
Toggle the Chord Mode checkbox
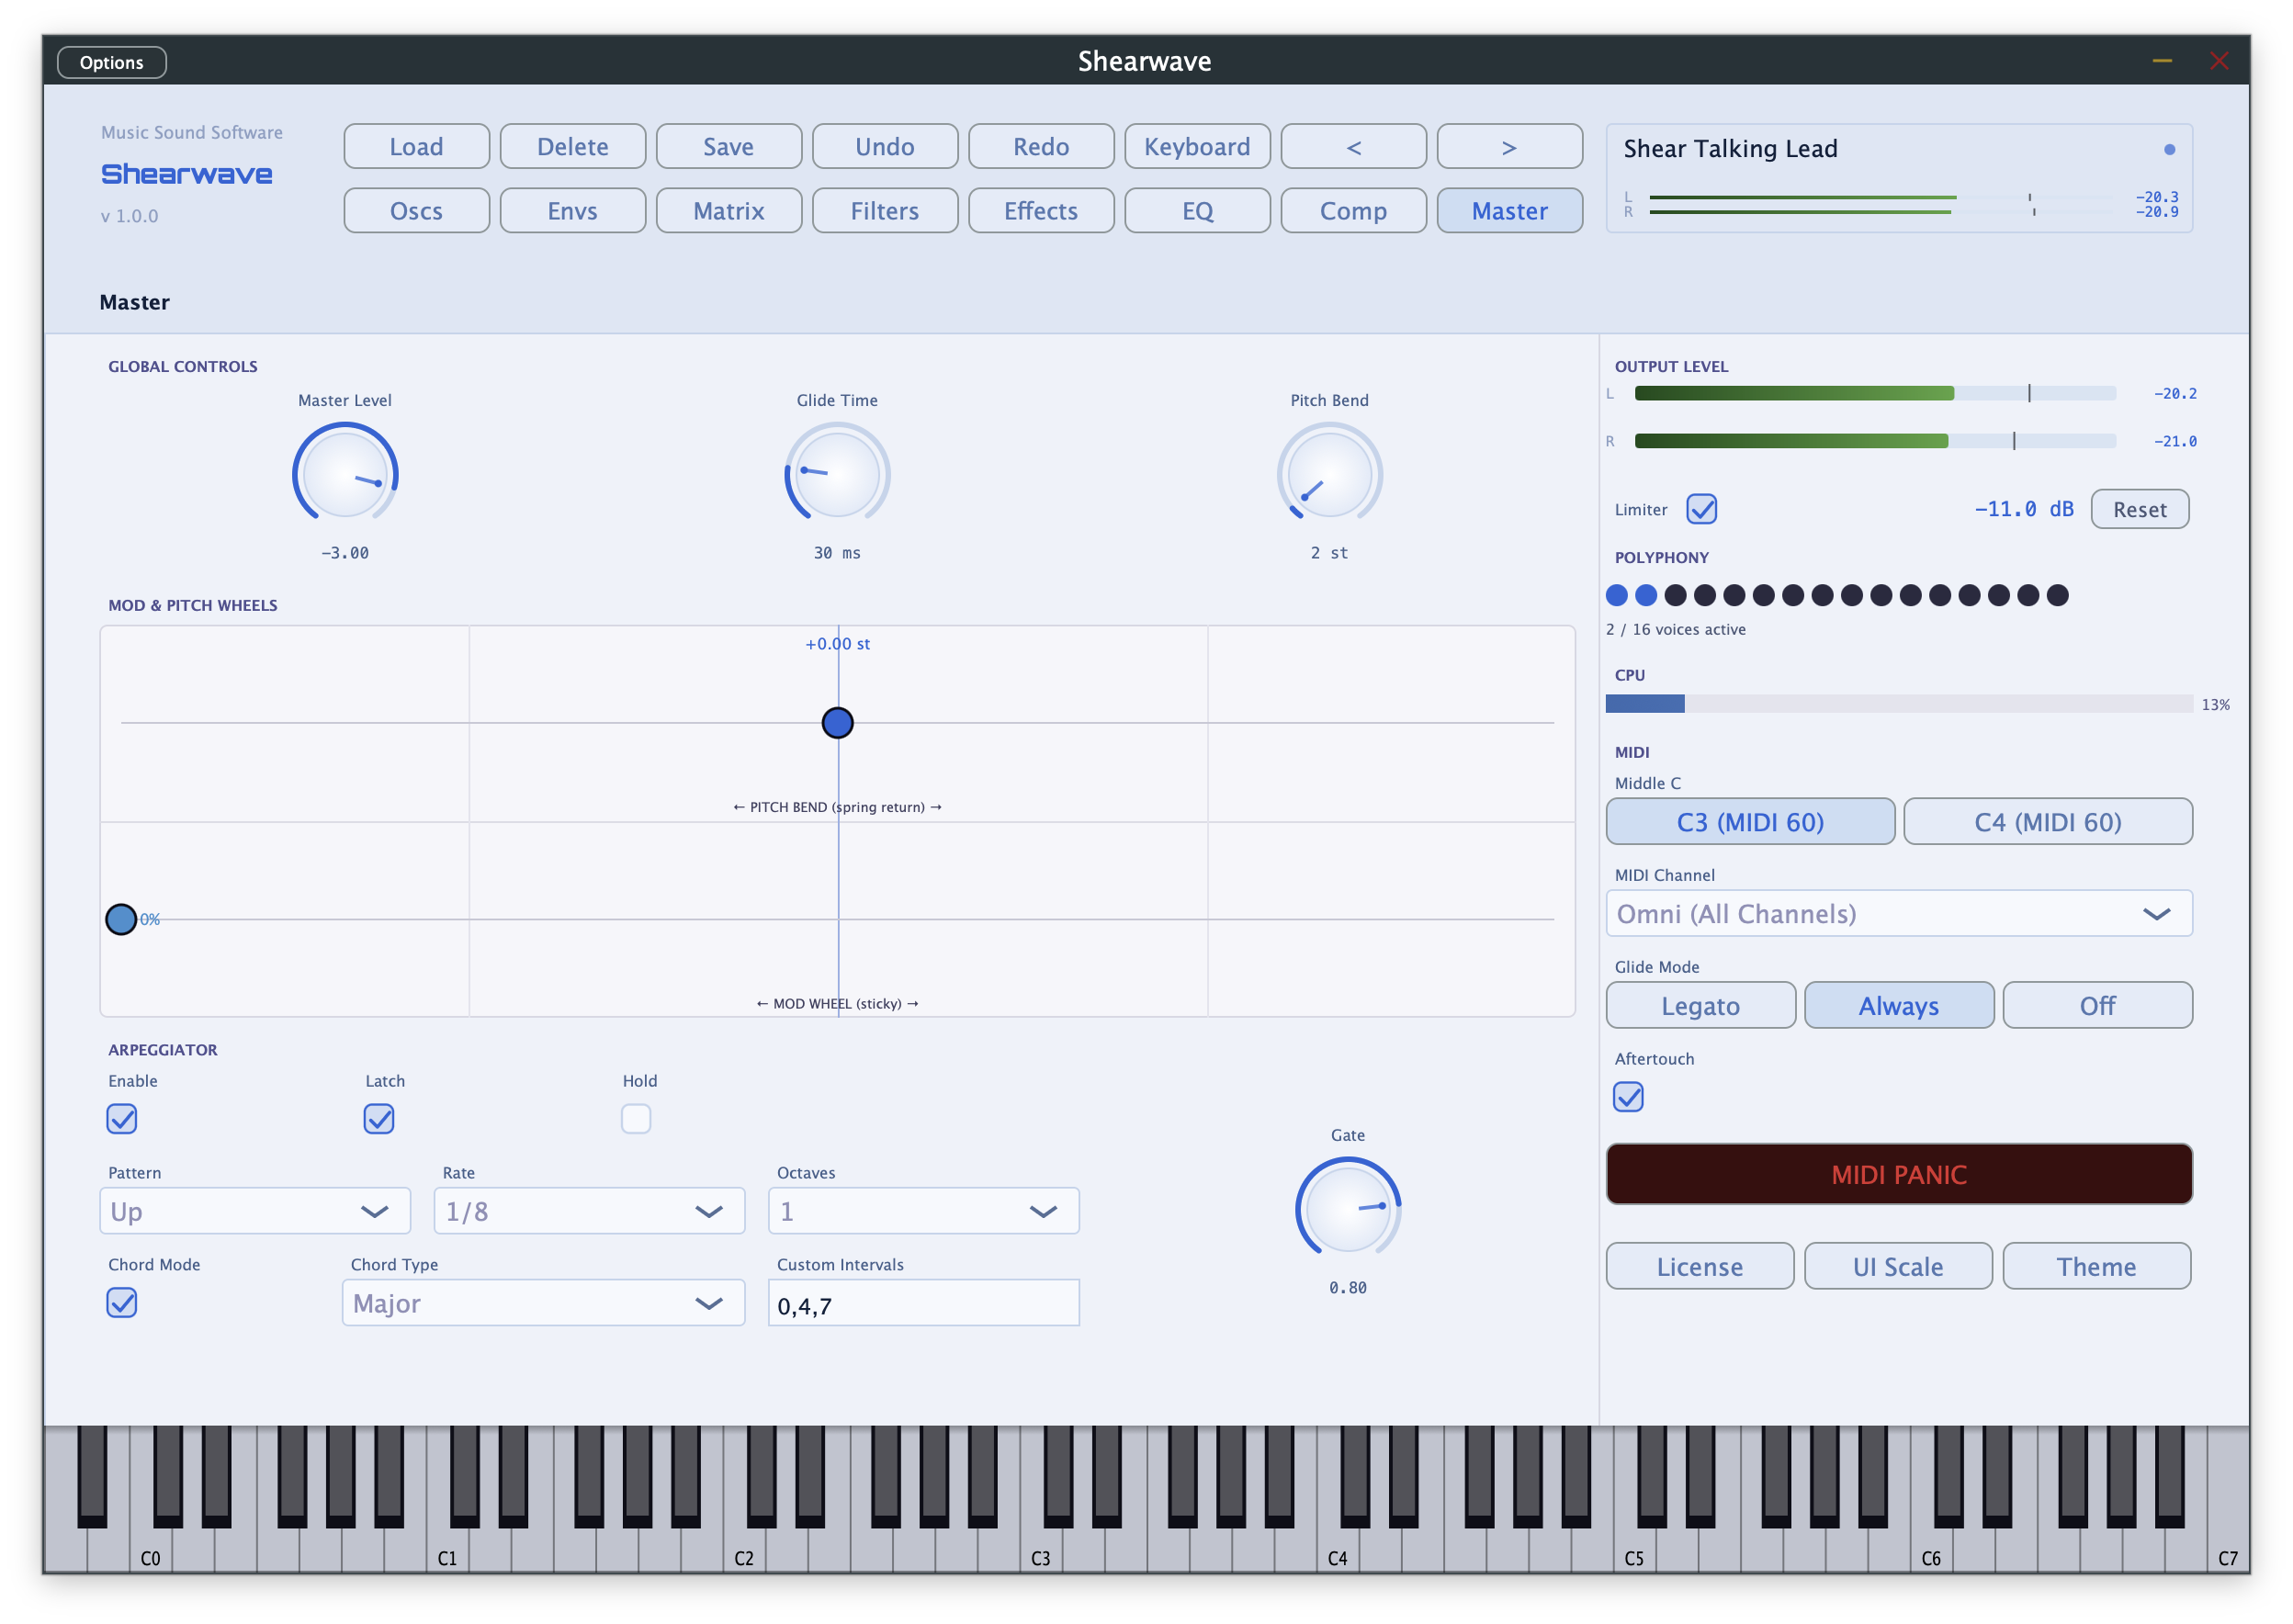122,1302
